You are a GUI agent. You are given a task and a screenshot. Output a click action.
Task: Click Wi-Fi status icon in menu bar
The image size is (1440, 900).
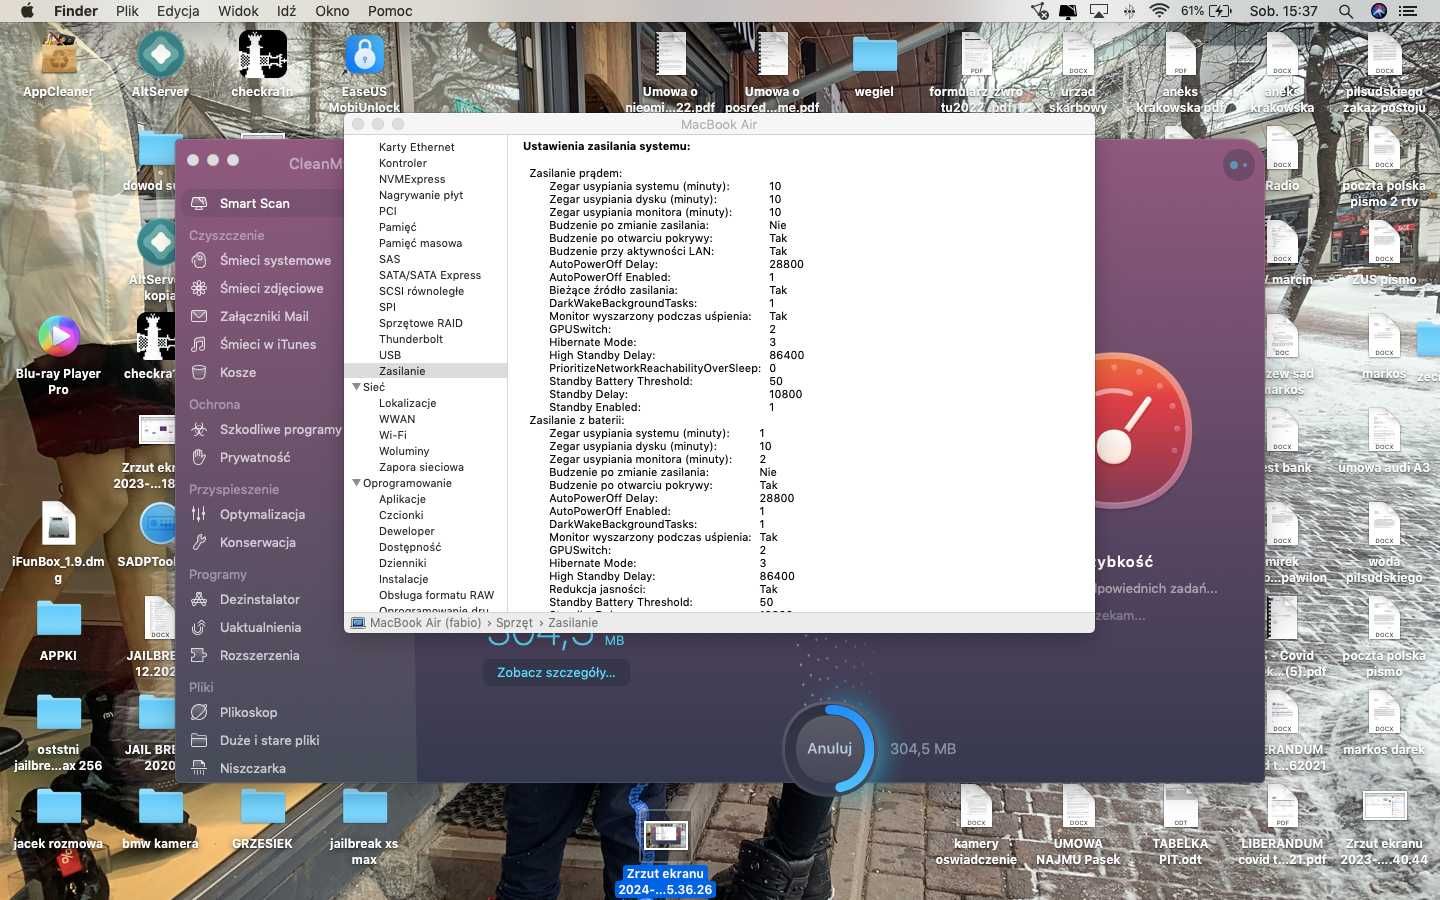pyautogui.click(x=1159, y=11)
